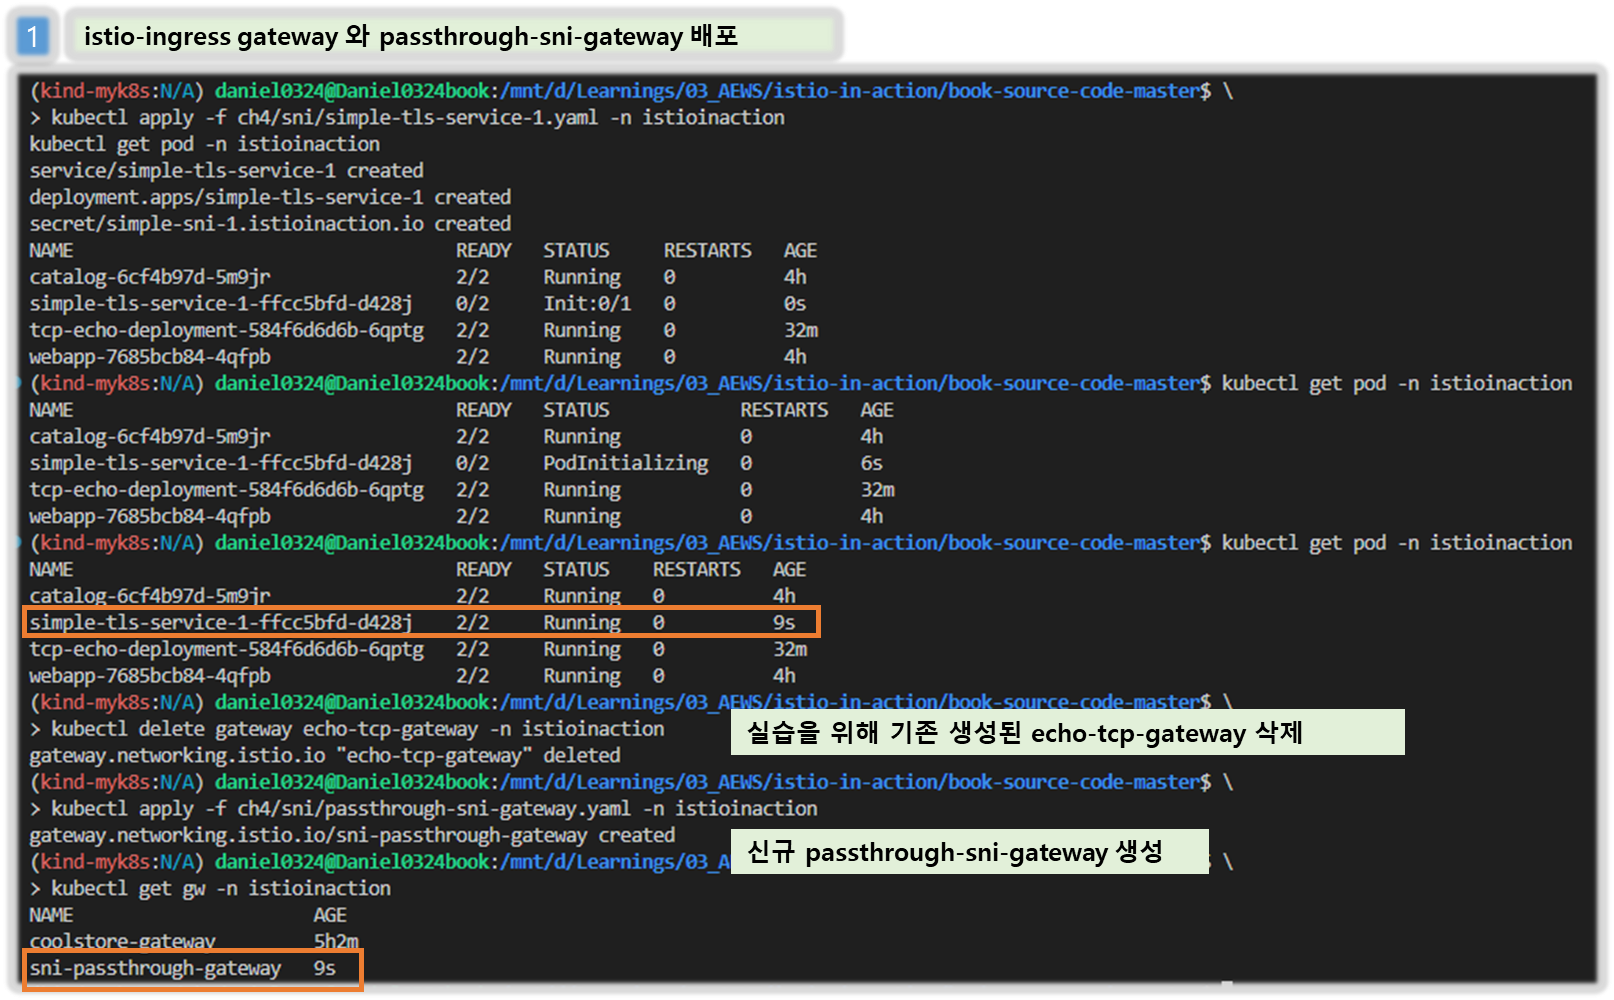Viewport: 1614px width, 1000px height.
Task: Click 'service/simple-tls-service-1 created' output line
Action: click(226, 171)
